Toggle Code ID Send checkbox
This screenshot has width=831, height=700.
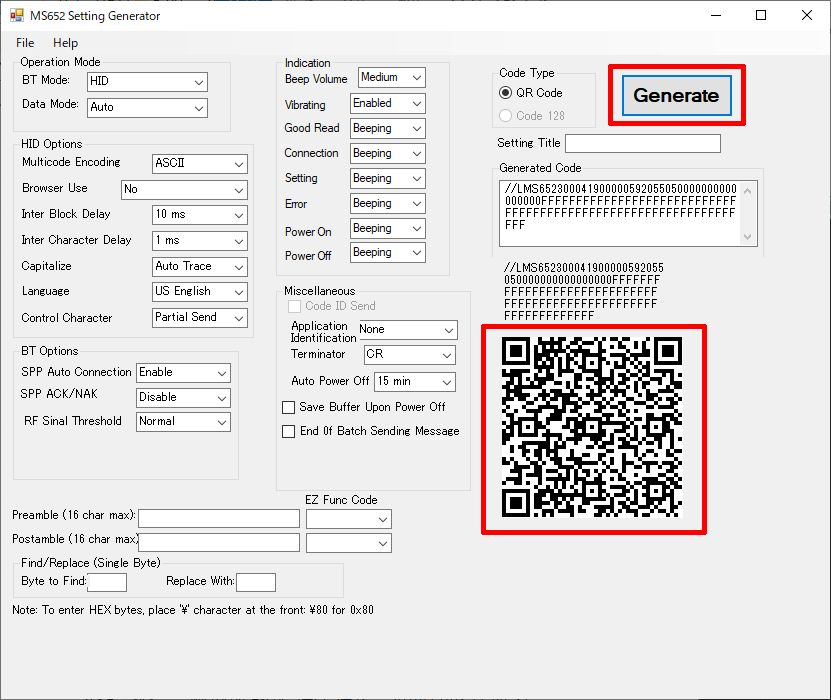[332, 306]
